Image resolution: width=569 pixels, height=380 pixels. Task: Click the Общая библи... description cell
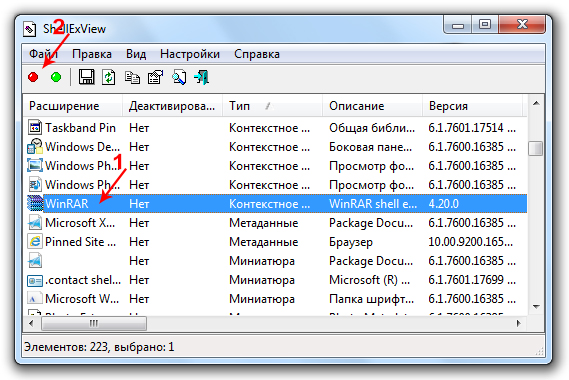click(372, 128)
